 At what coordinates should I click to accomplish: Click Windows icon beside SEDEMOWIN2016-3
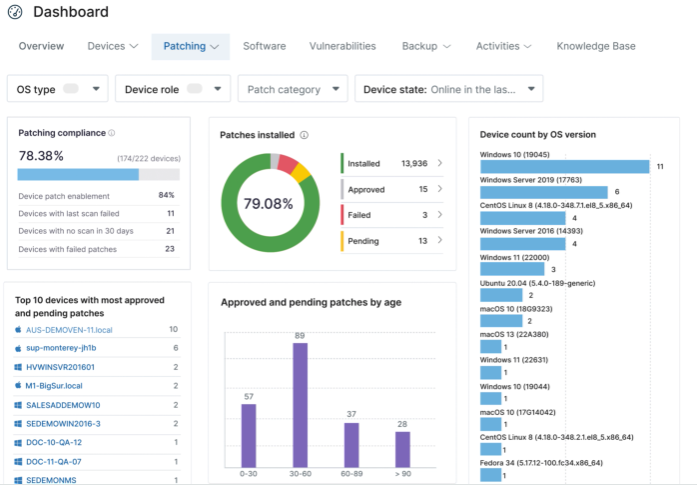(18, 424)
